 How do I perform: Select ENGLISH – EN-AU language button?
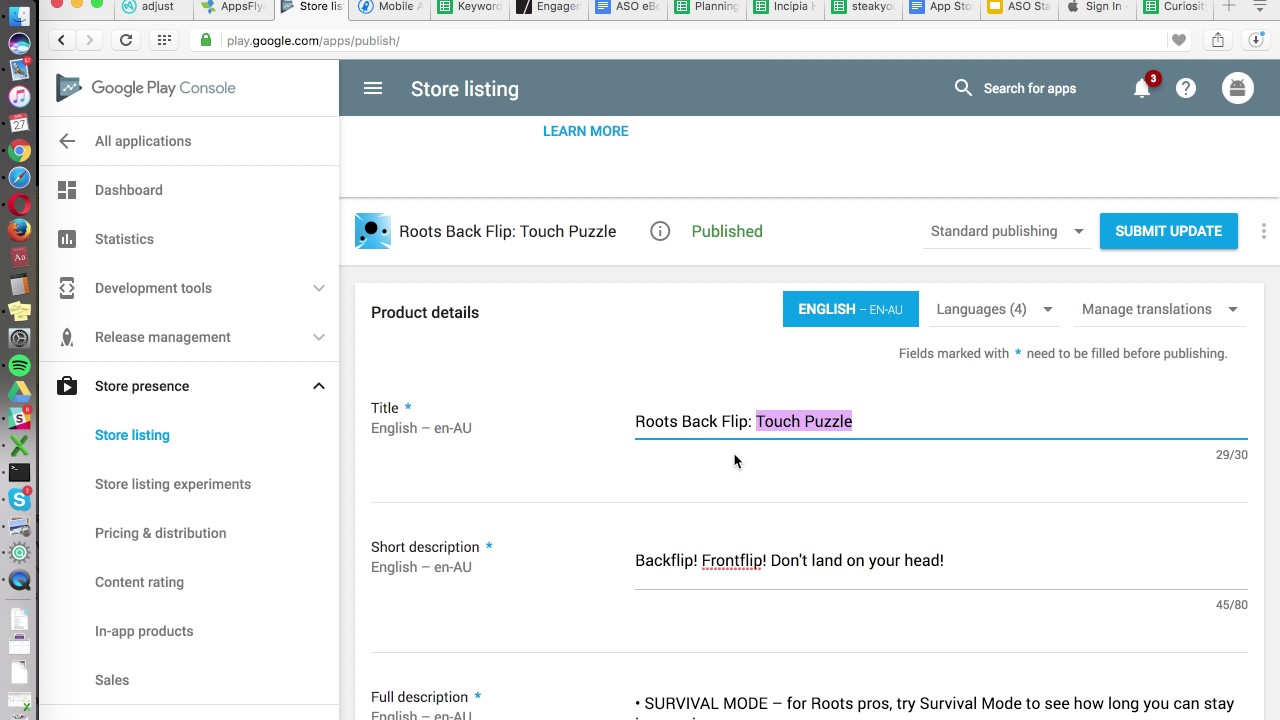[x=850, y=309]
